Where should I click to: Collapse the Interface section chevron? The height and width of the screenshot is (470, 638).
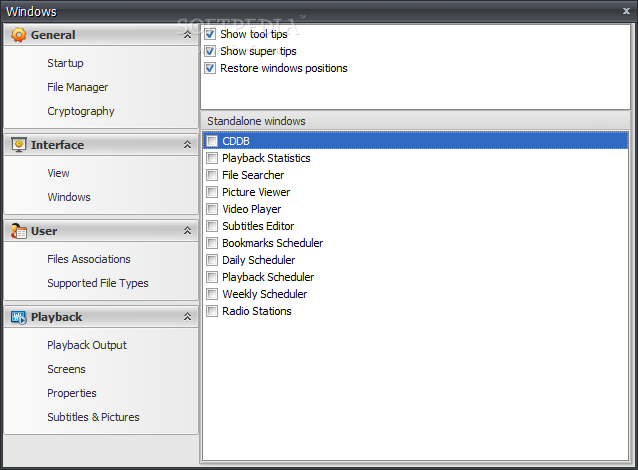[187, 145]
